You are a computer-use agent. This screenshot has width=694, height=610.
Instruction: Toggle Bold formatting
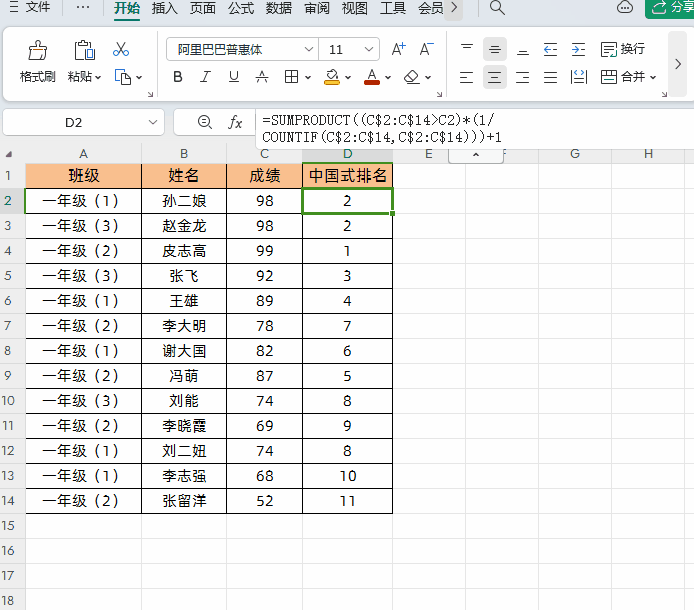pos(177,77)
